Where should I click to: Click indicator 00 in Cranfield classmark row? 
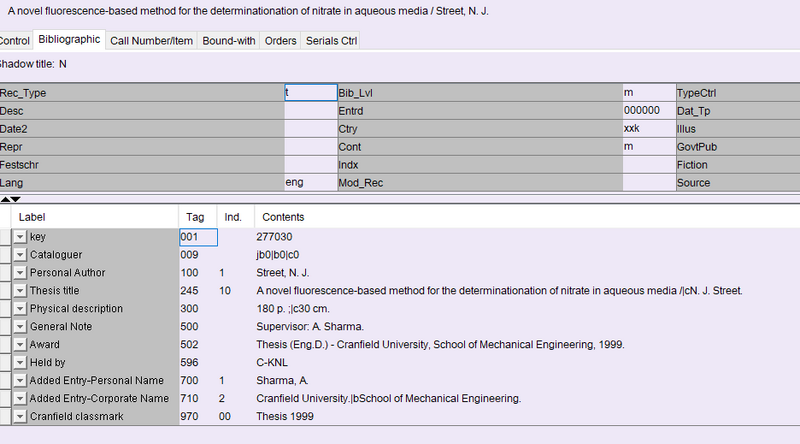click(x=225, y=416)
